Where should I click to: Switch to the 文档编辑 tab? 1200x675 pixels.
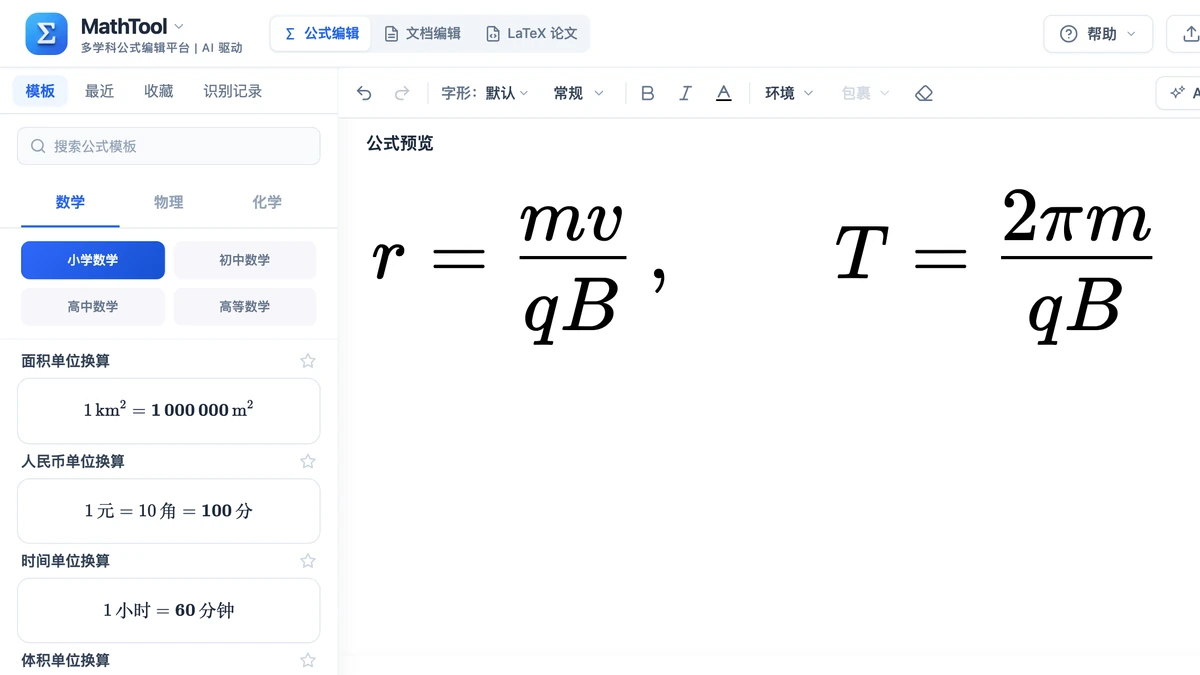pos(422,33)
